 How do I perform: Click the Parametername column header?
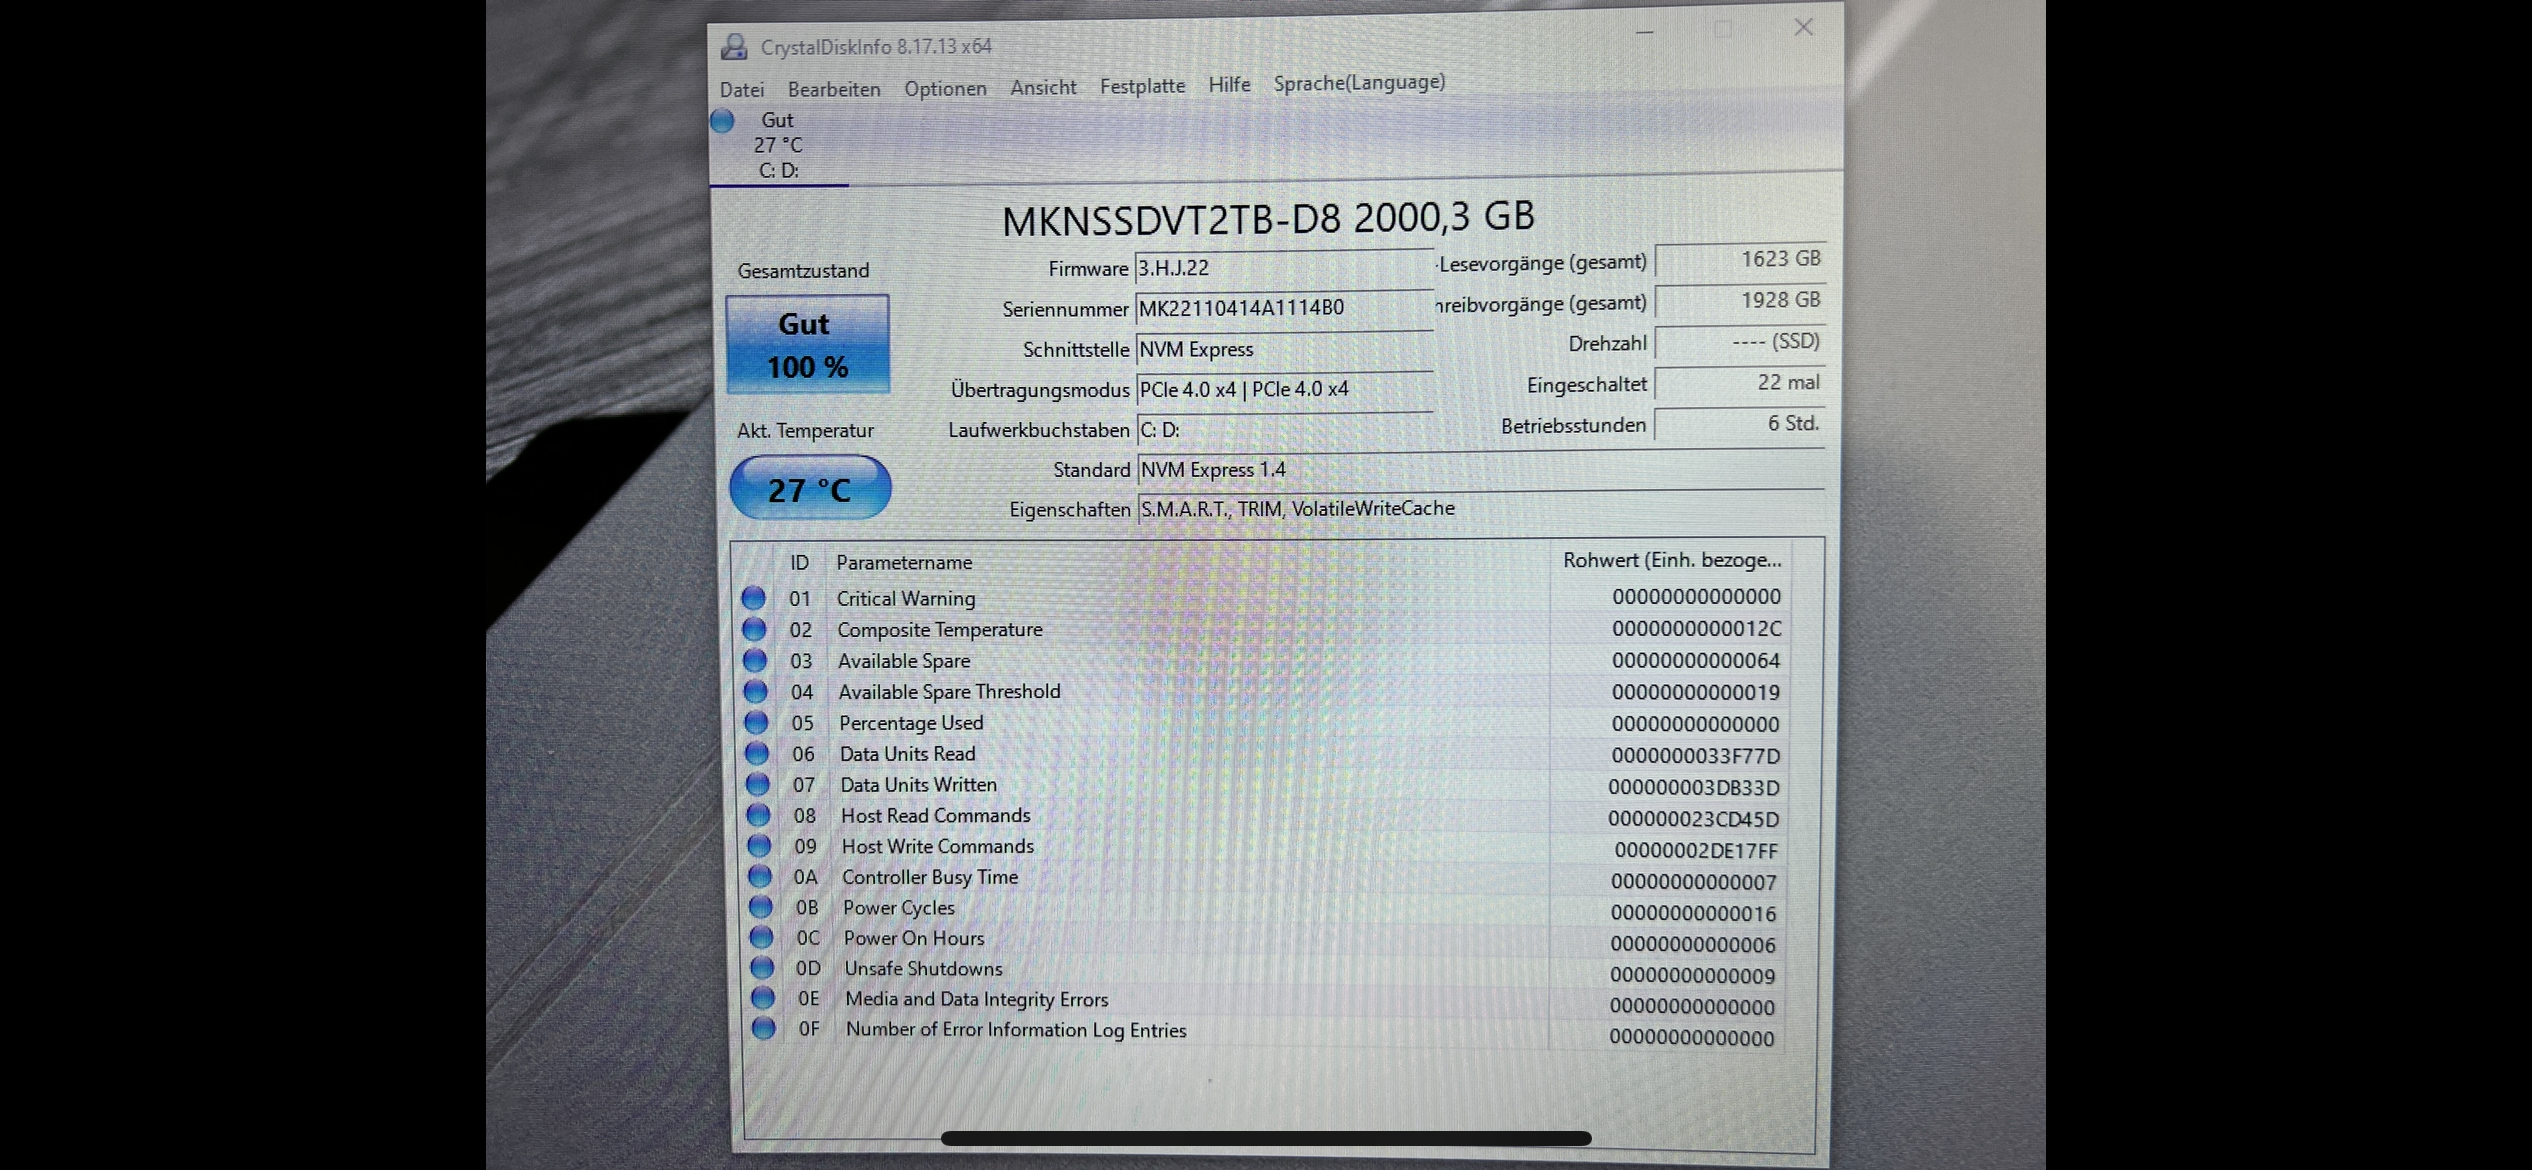coord(904,562)
